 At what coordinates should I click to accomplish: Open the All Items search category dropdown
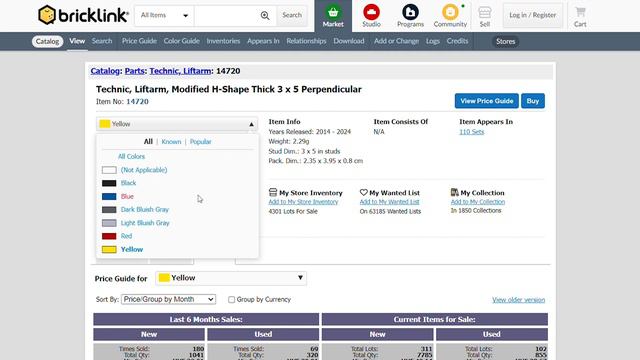pos(164,16)
